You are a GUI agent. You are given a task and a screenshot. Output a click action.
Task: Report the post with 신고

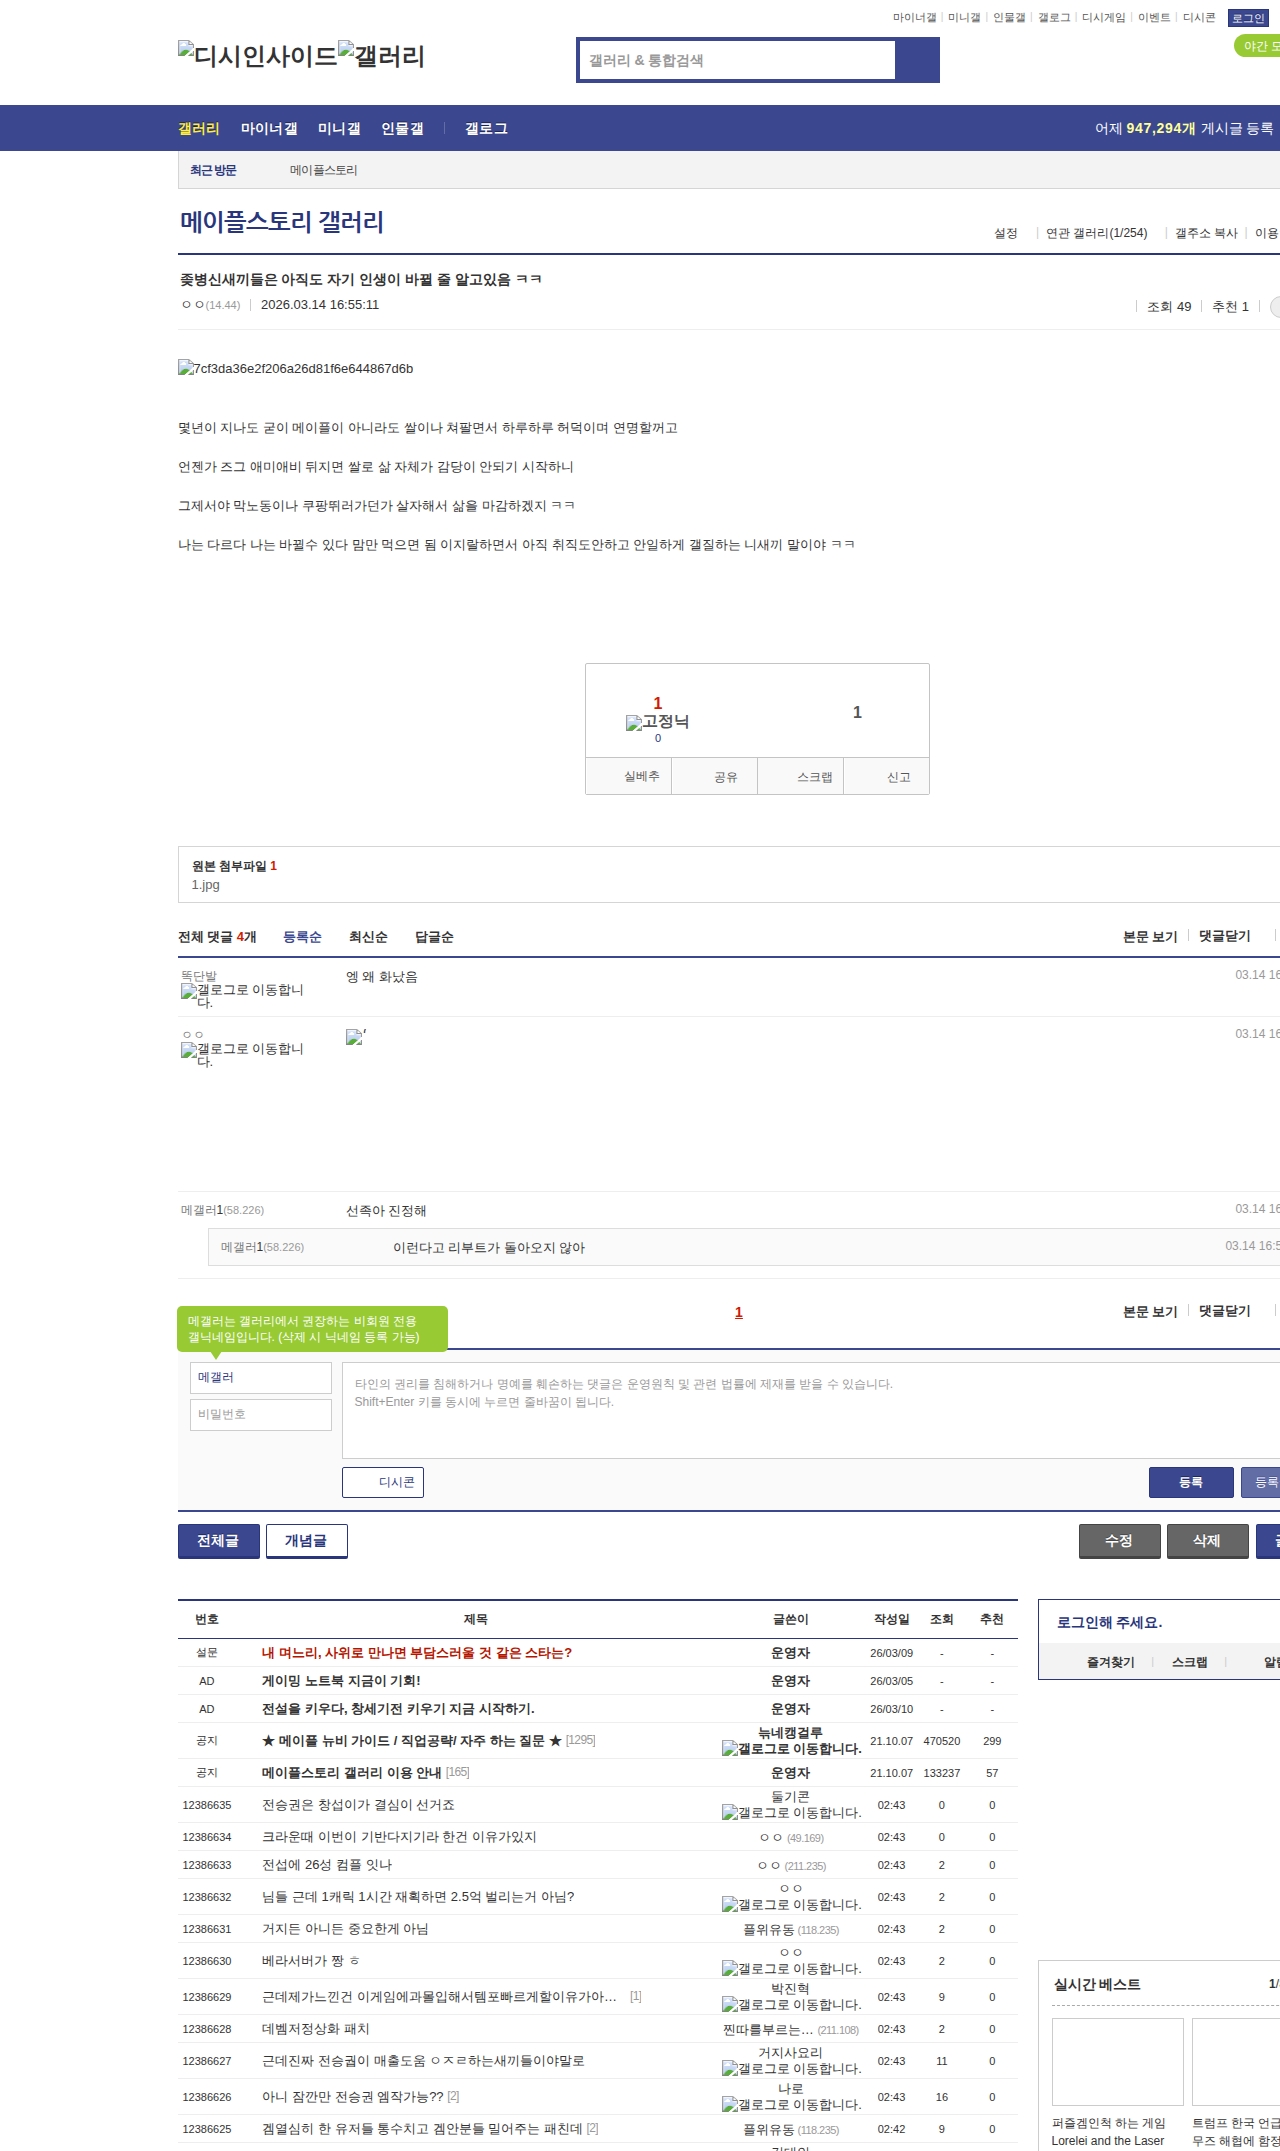(887, 777)
